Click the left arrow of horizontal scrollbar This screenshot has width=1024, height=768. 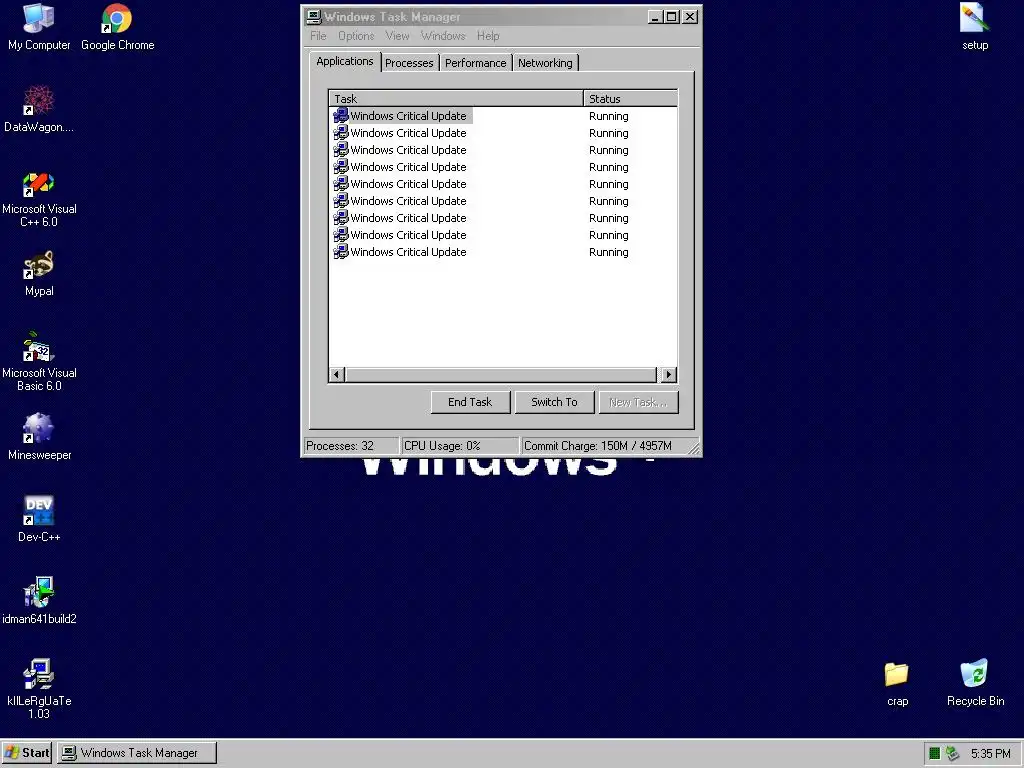tap(336, 375)
